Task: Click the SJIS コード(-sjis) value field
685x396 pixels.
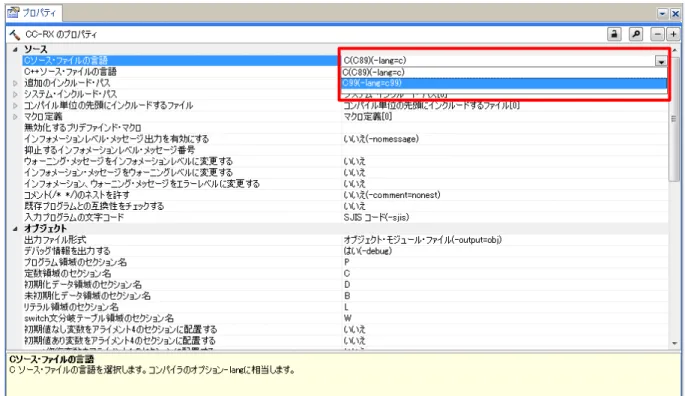Action: coord(505,217)
